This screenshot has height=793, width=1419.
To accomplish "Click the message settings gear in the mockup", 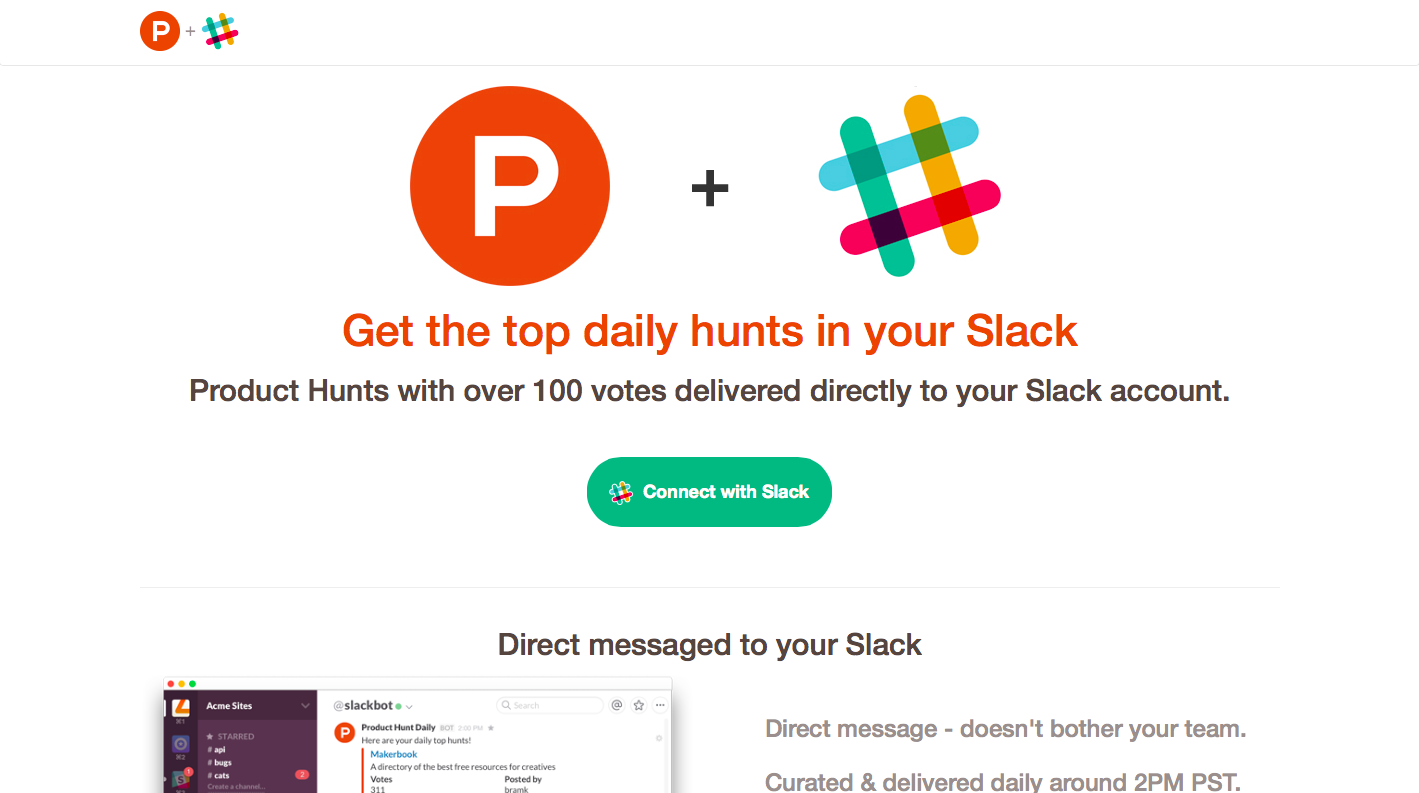I will [659, 739].
